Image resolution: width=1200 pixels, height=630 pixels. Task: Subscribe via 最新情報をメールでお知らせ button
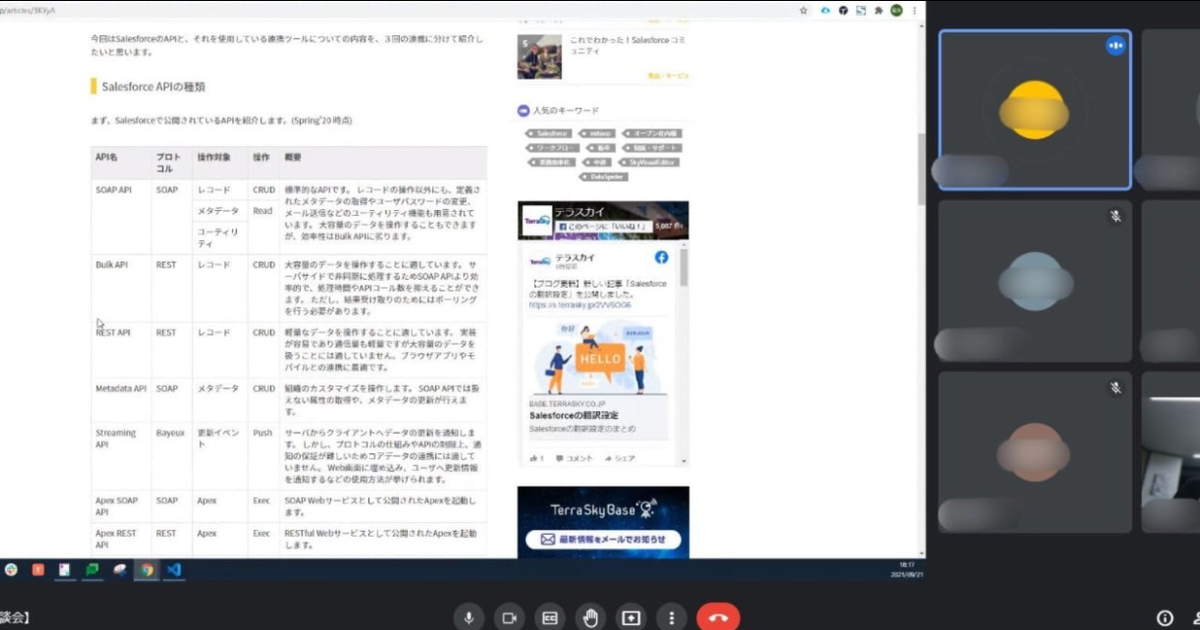pyautogui.click(x=603, y=539)
